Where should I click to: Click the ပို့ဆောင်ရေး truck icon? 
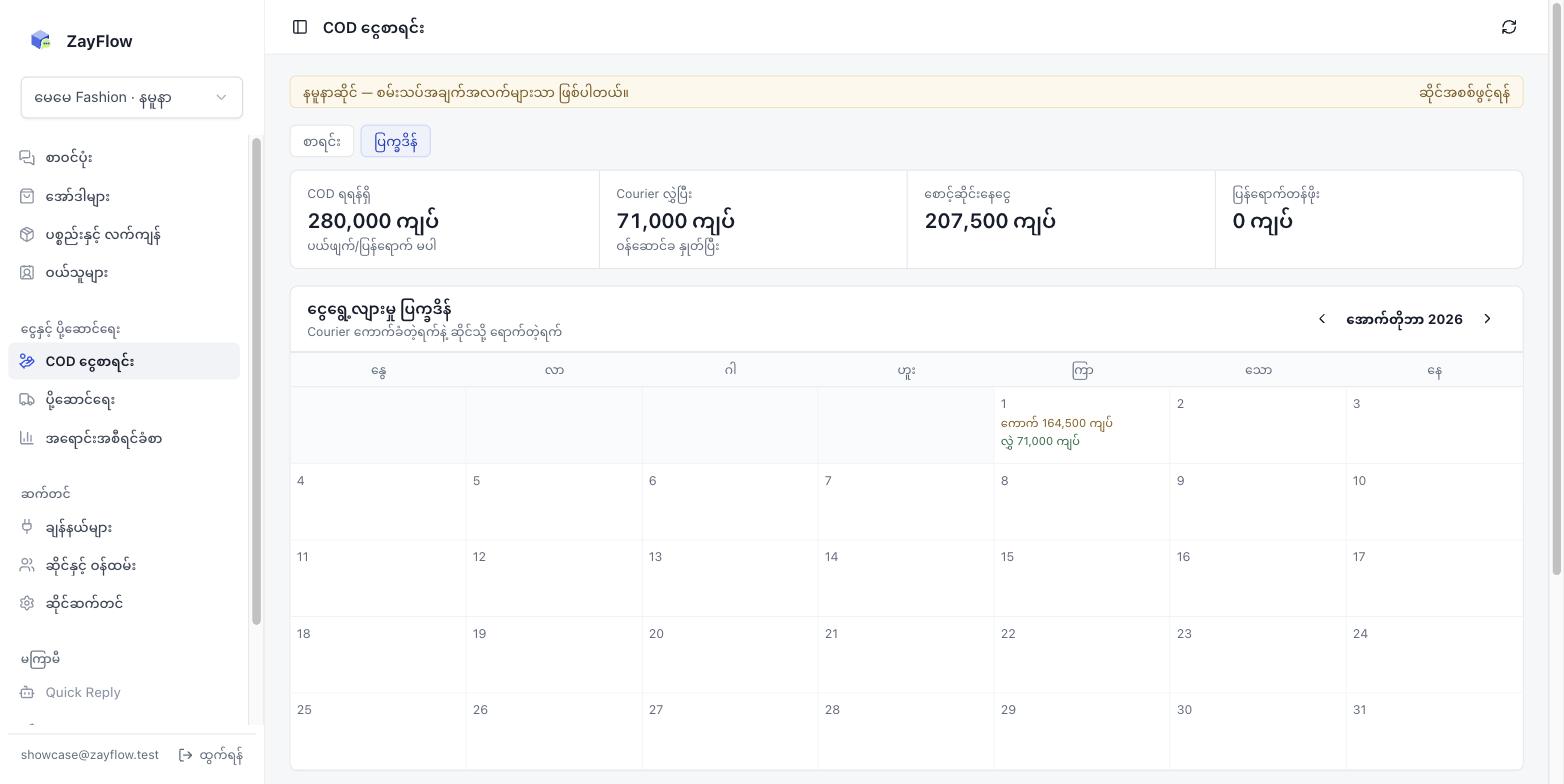click(x=27, y=399)
